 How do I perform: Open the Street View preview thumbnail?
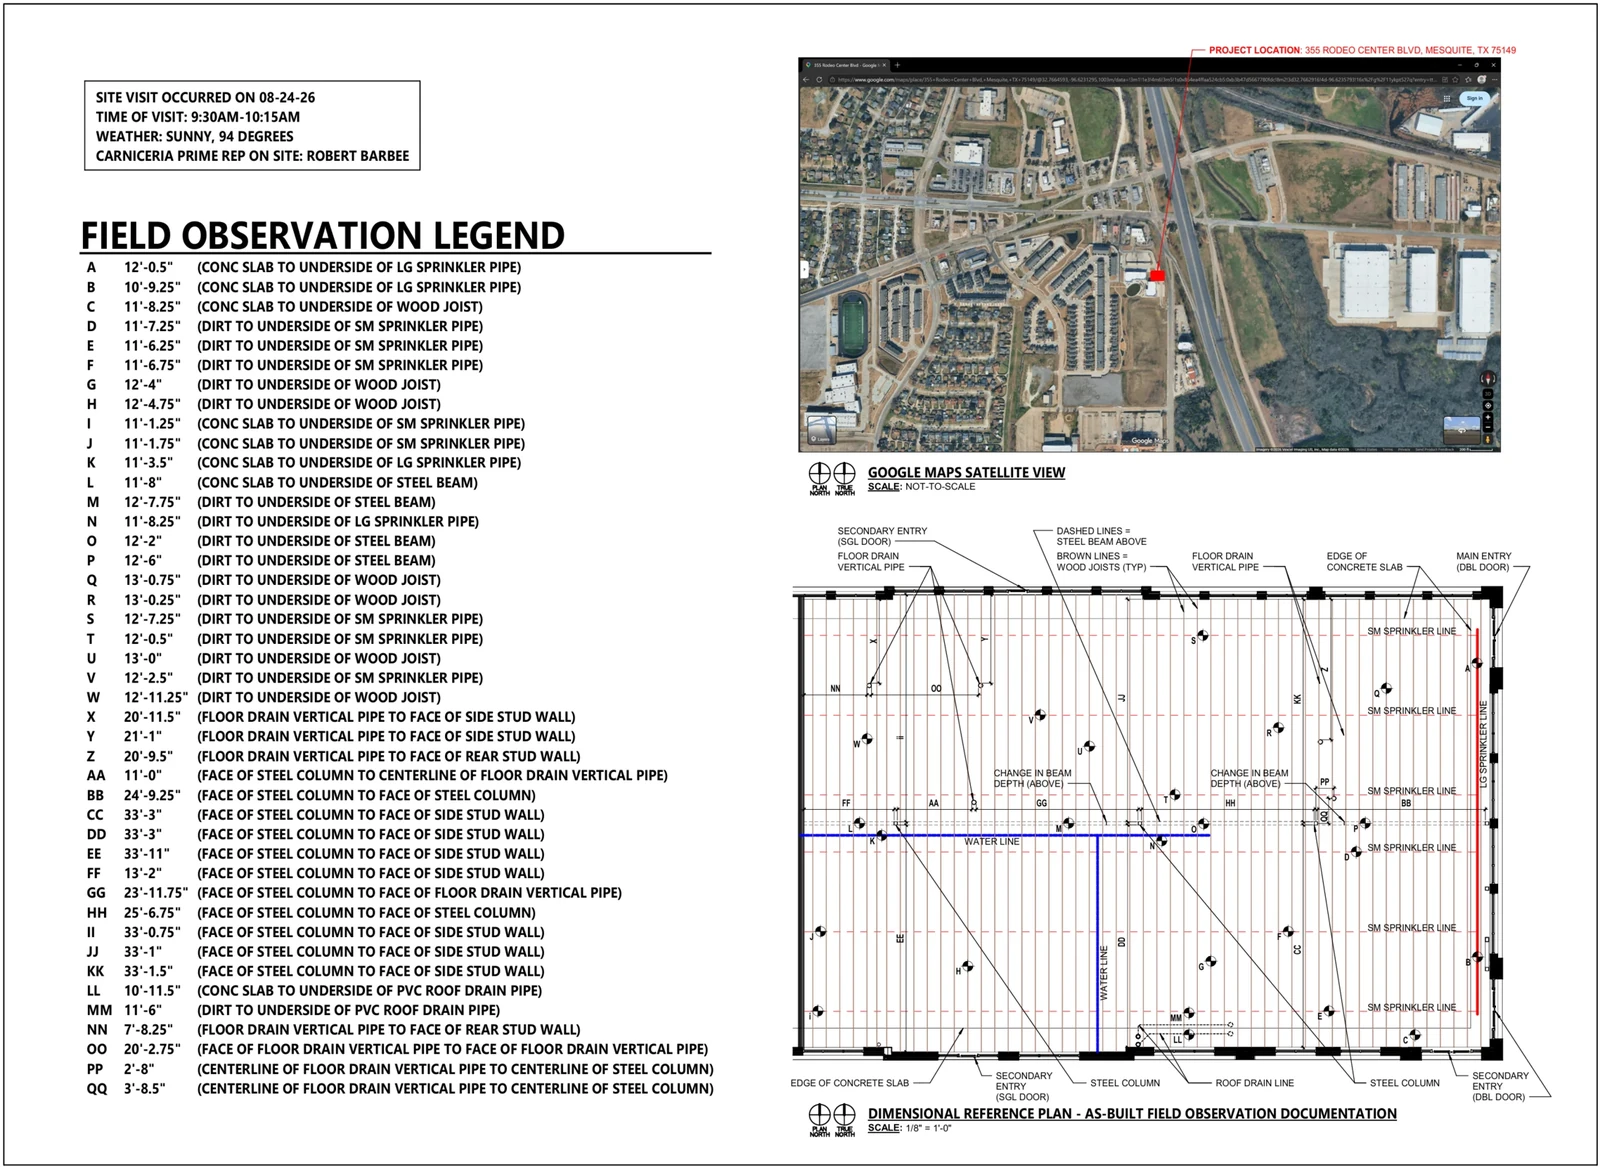tap(1462, 430)
